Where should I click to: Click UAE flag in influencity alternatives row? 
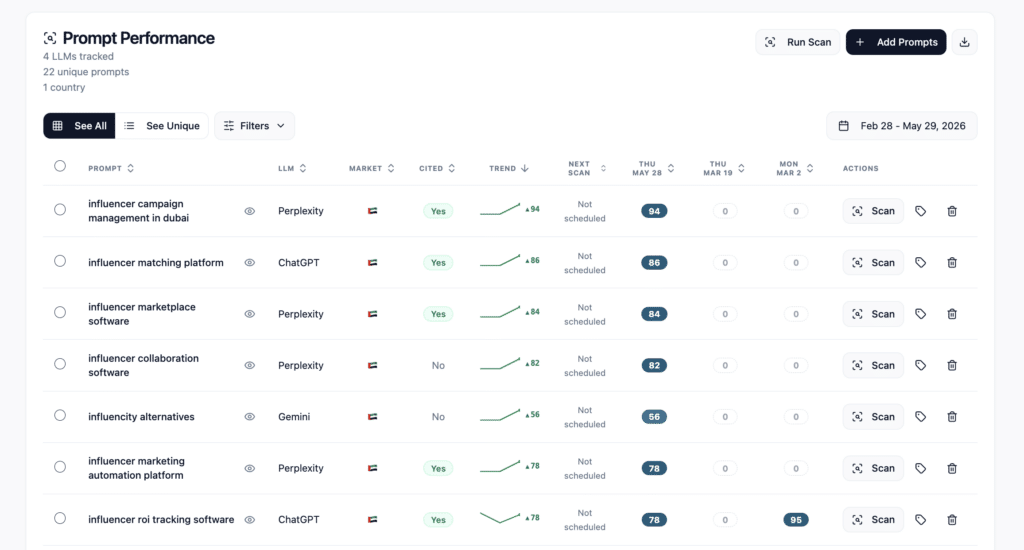pyautogui.click(x=372, y=417)
